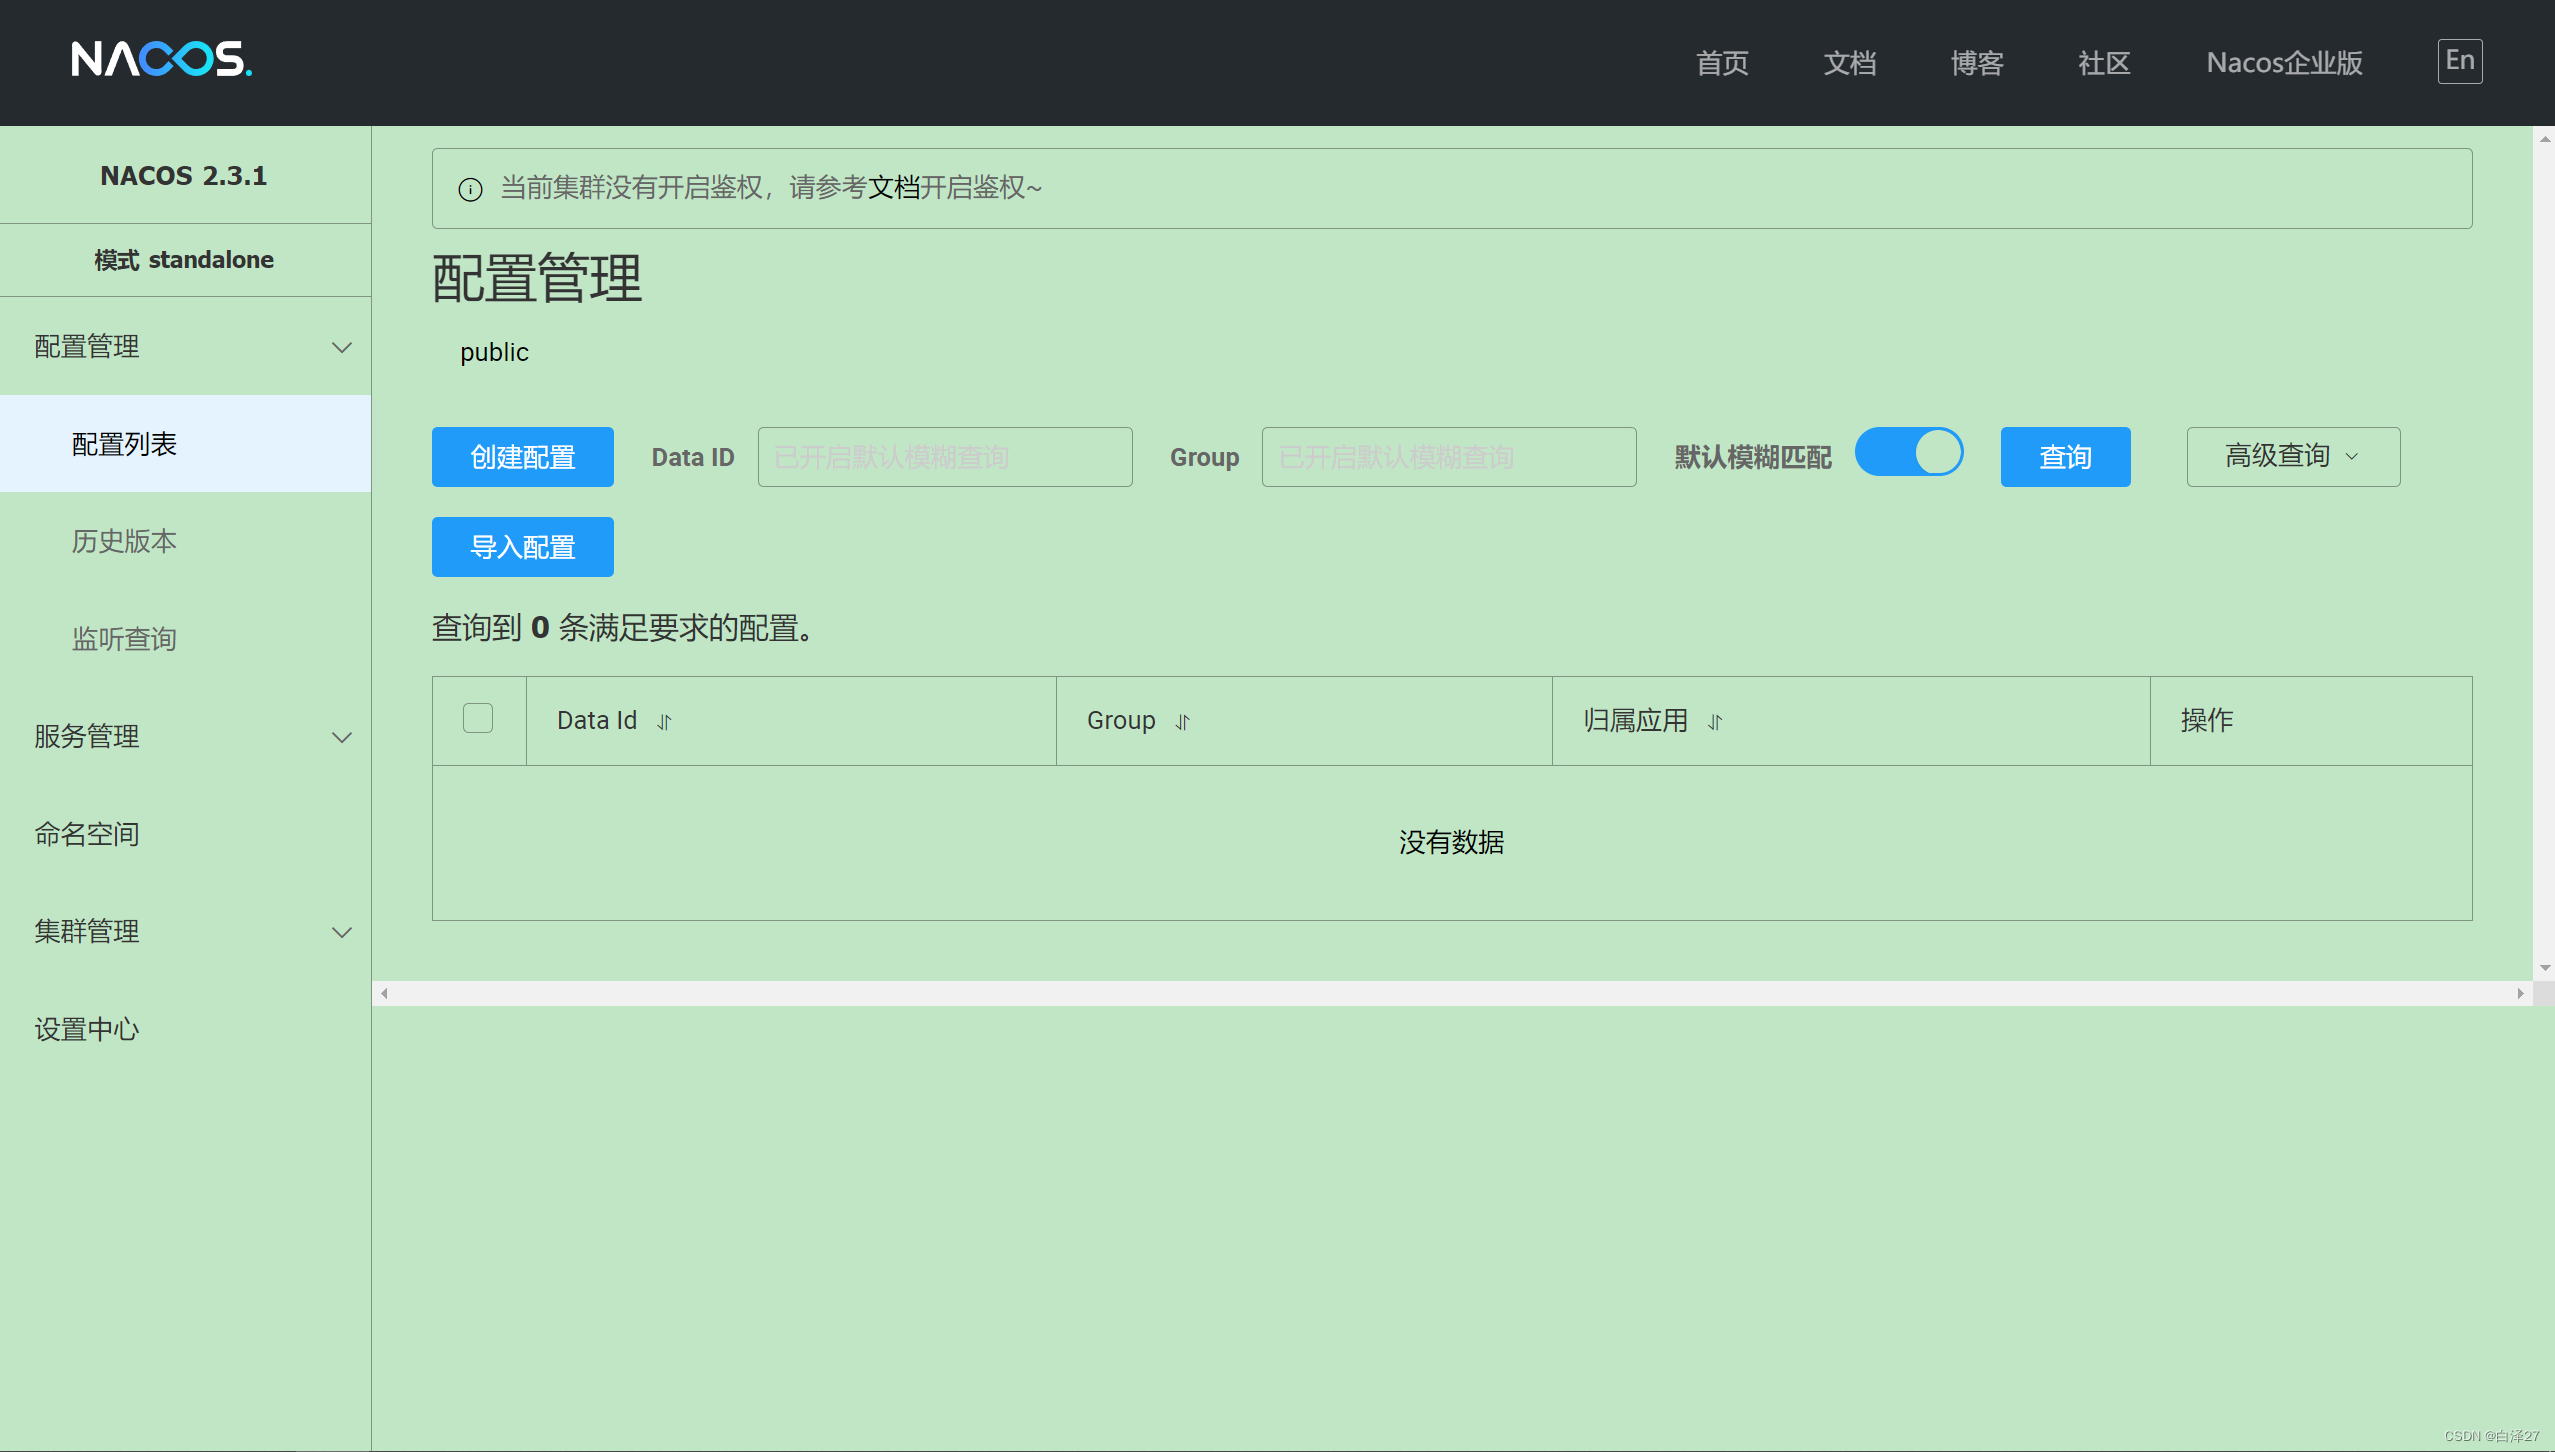Click the 文档 link in auth notice

pos(893,188)
